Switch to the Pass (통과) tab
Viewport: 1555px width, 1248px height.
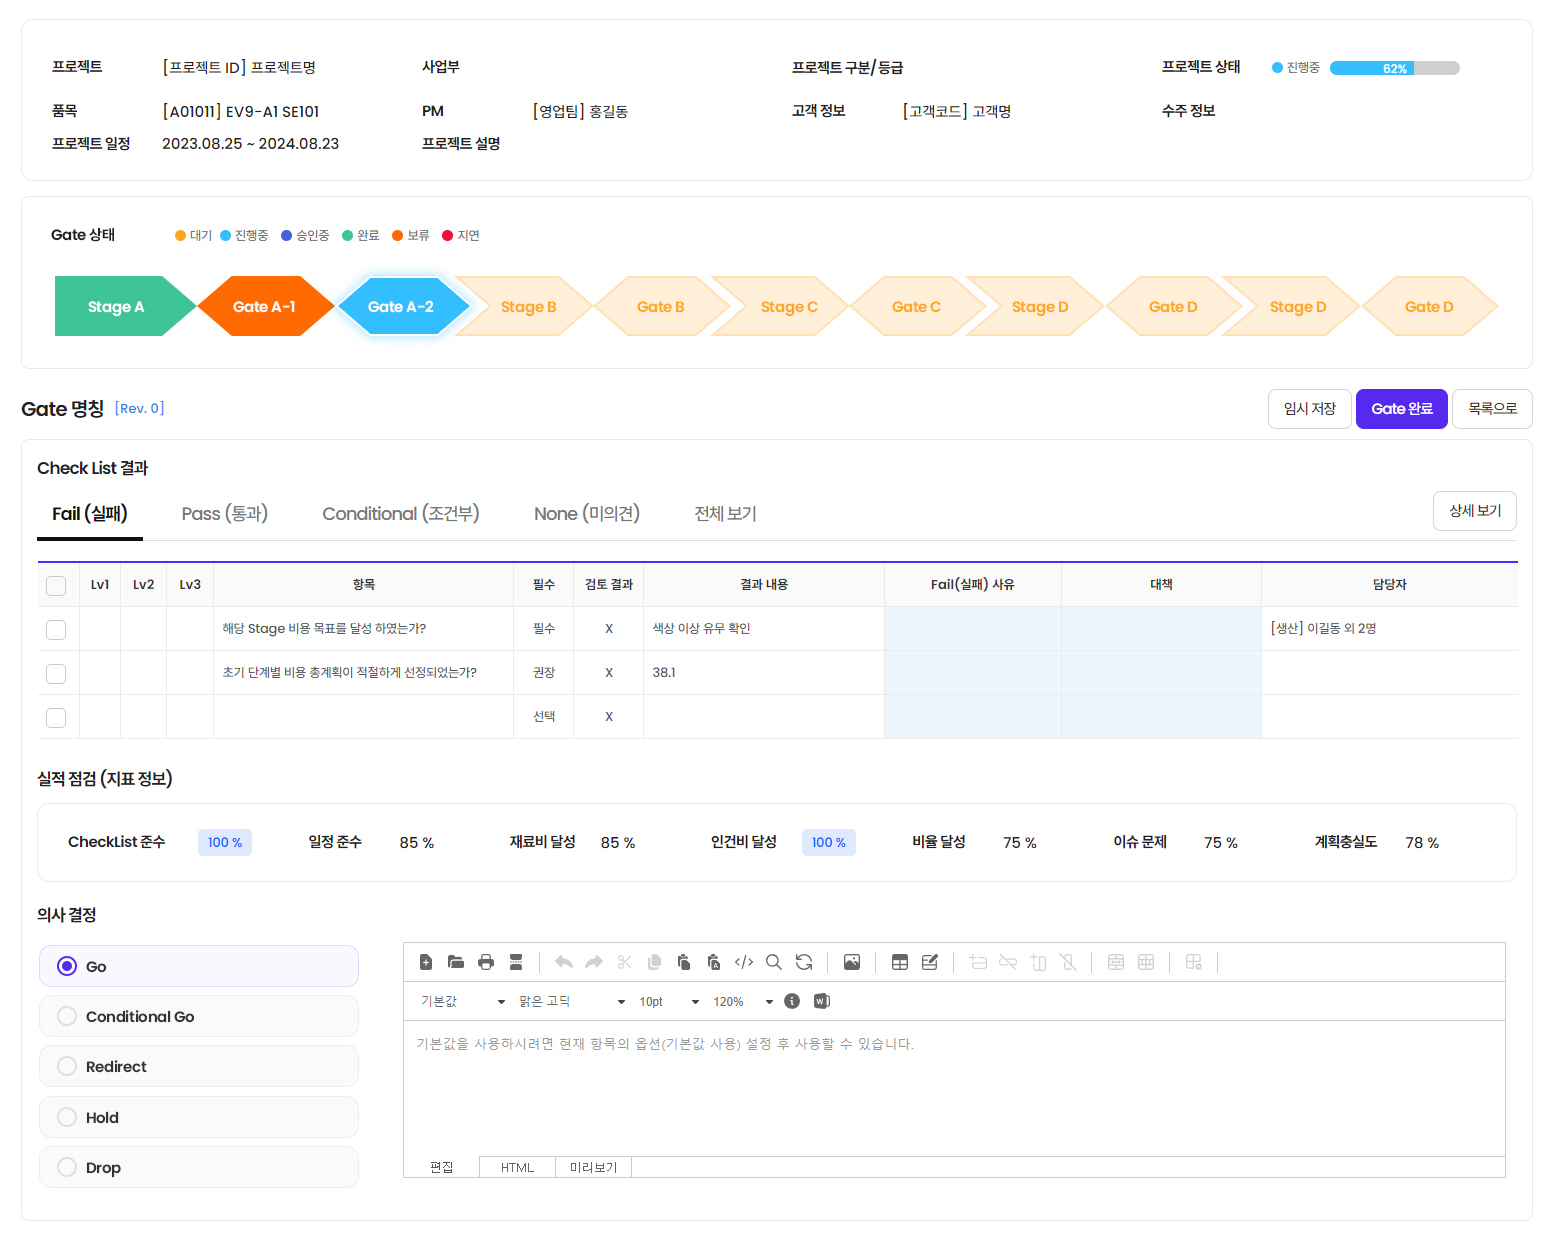coord(225,513)
